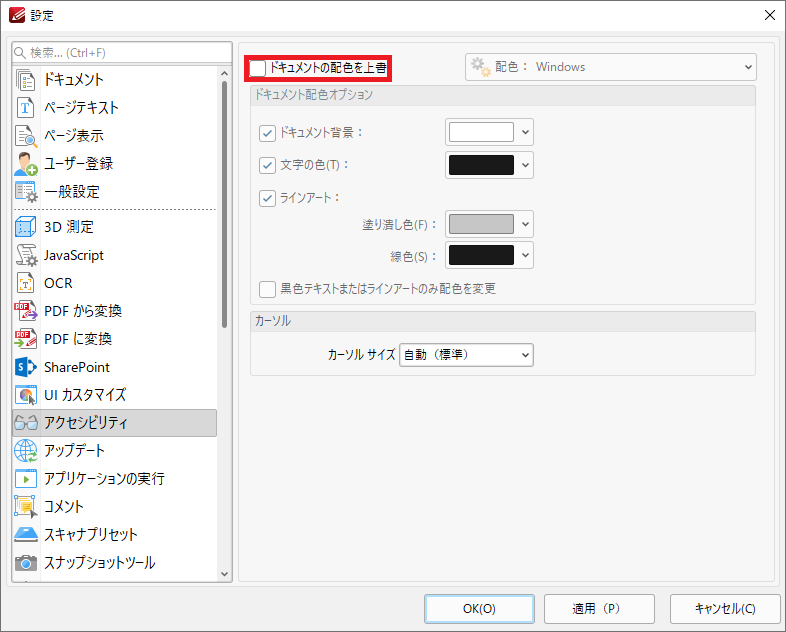The height and width of the screenshot is (632, 786).
Task: Open the コメント icon
Action: point(25,507)
